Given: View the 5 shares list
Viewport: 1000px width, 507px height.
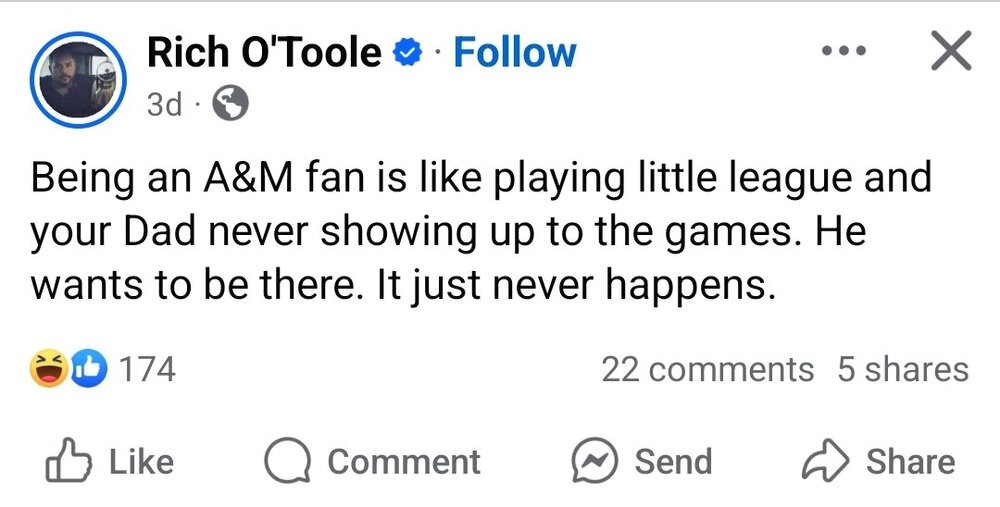Looking at the screenshot, I should tap(902, 370).
